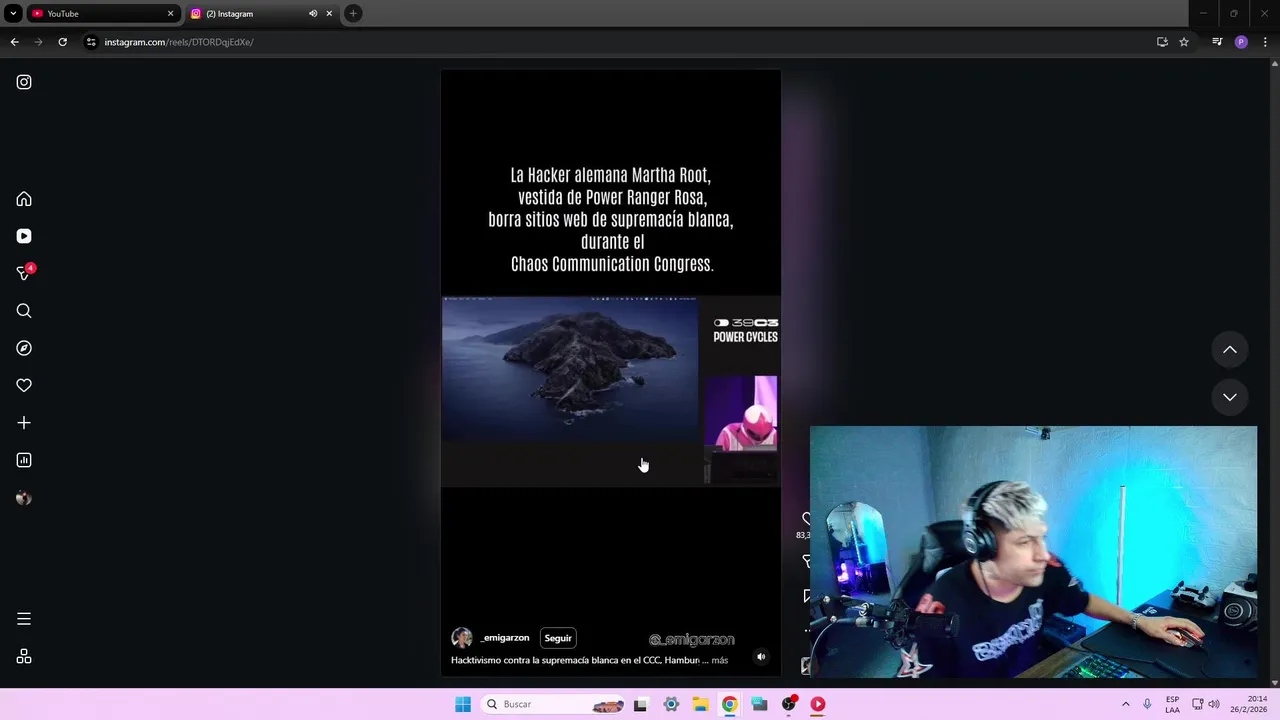Follow _emigarzon with the Seguir button

558,638
